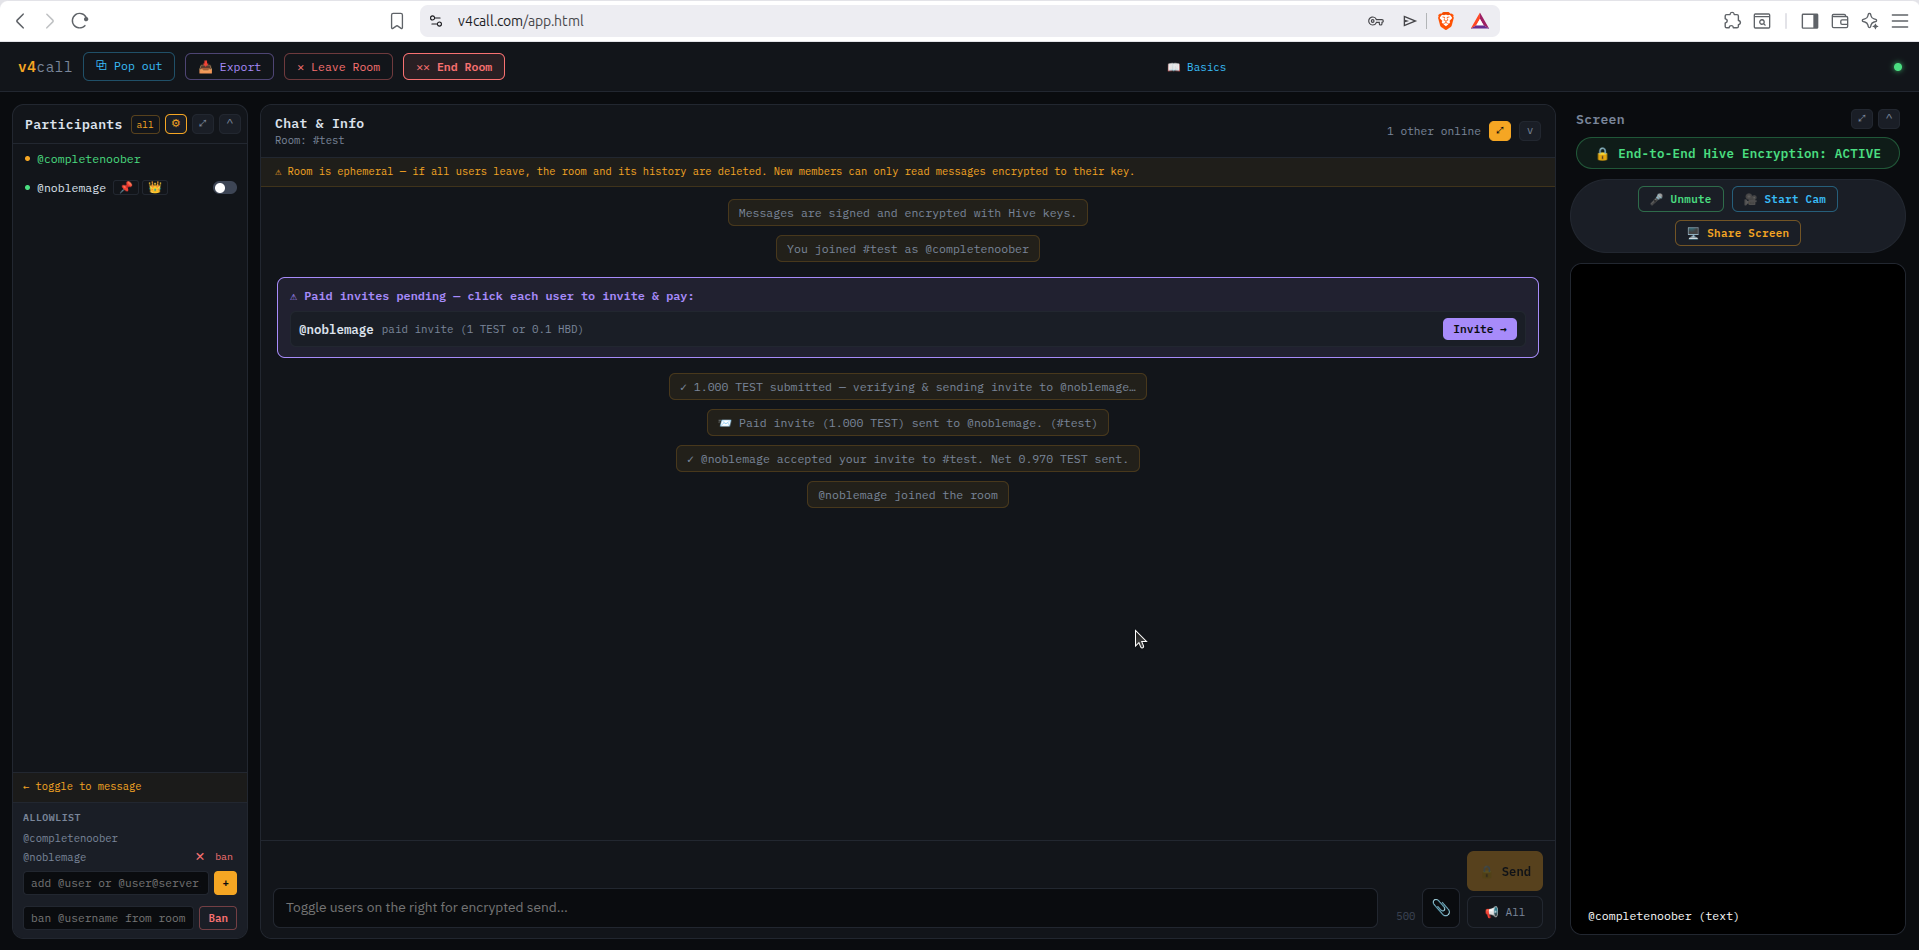Image resolution: width=1919 pixels, height=950 pixels.
Task: Send the chat message
Action: tap(1505, 871)
